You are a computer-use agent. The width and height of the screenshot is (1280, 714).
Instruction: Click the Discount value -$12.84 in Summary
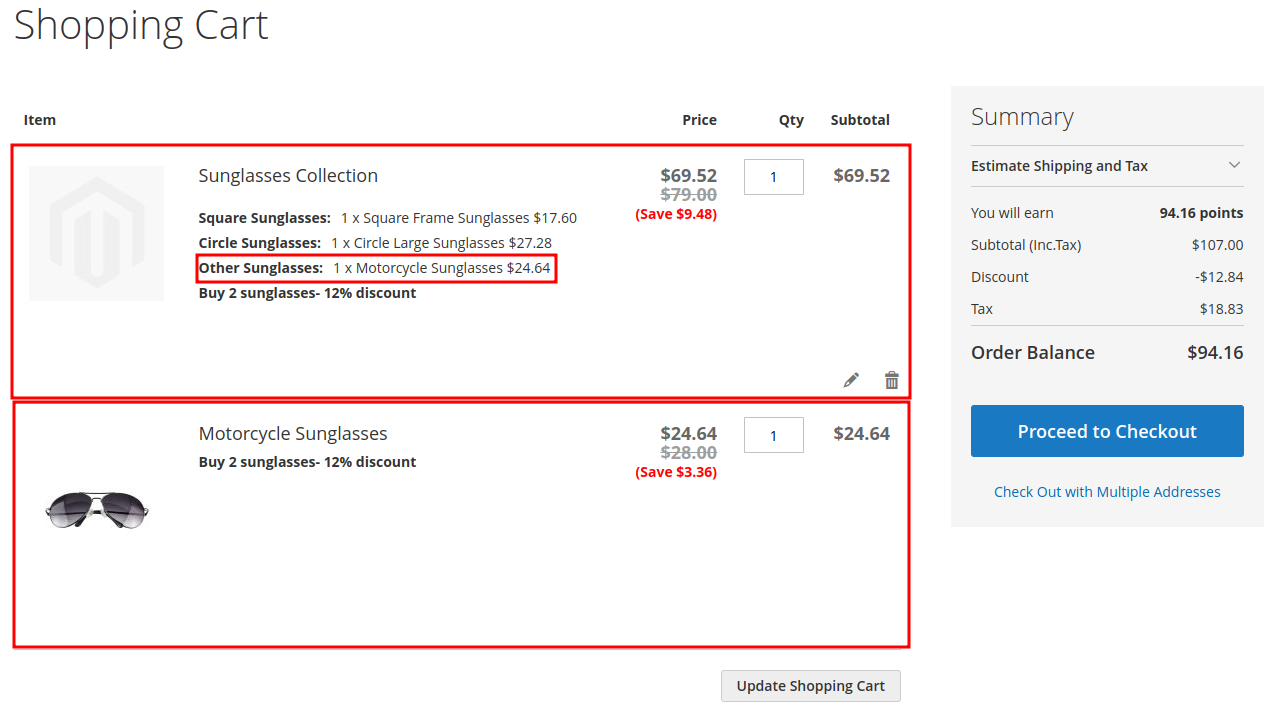pos(1218,277)
